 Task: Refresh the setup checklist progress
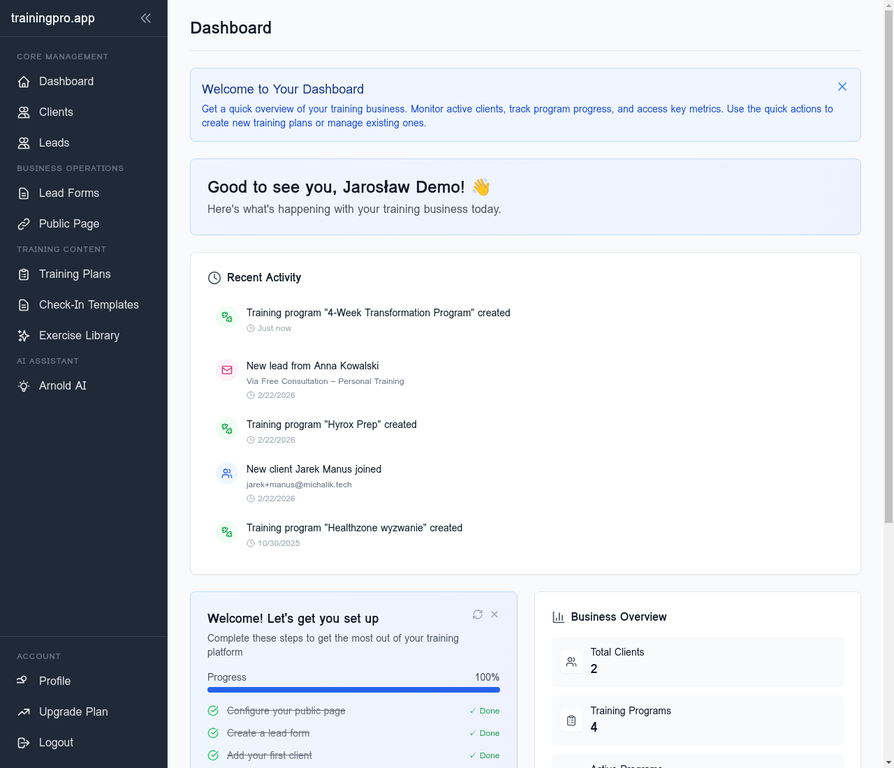pos(477,615)
